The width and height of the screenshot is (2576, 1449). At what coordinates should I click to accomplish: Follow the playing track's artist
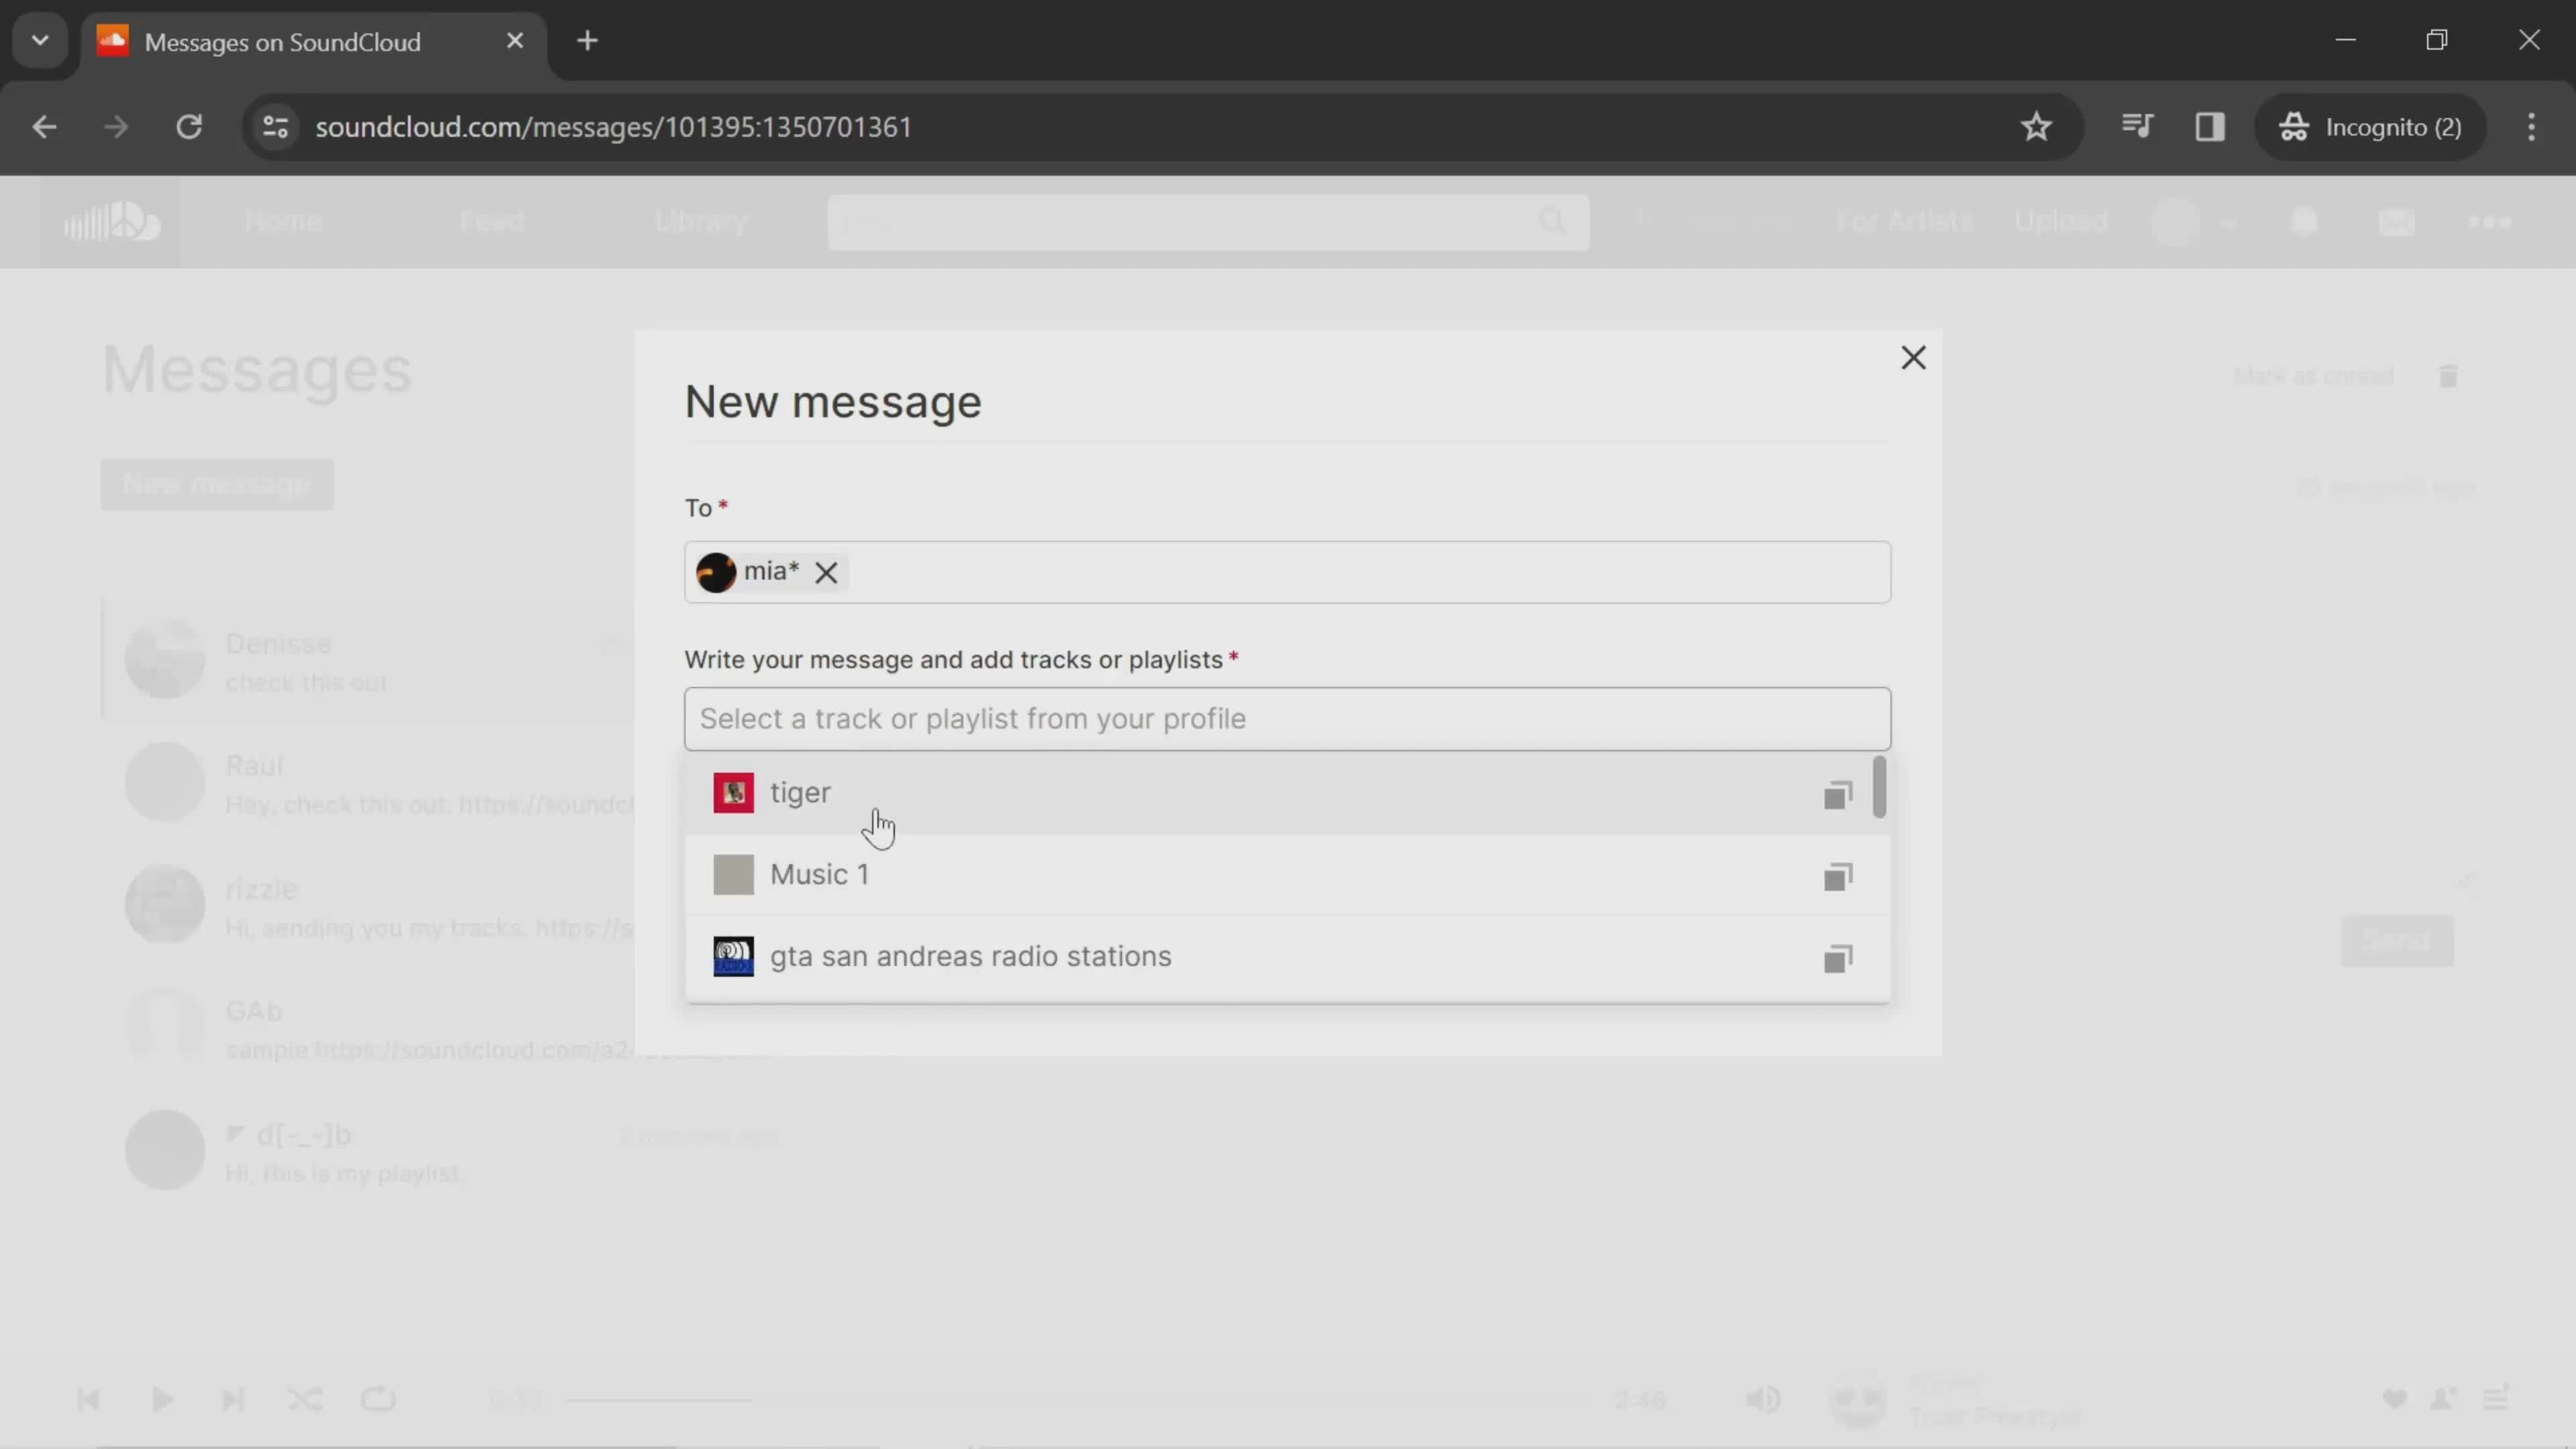2443,1400
